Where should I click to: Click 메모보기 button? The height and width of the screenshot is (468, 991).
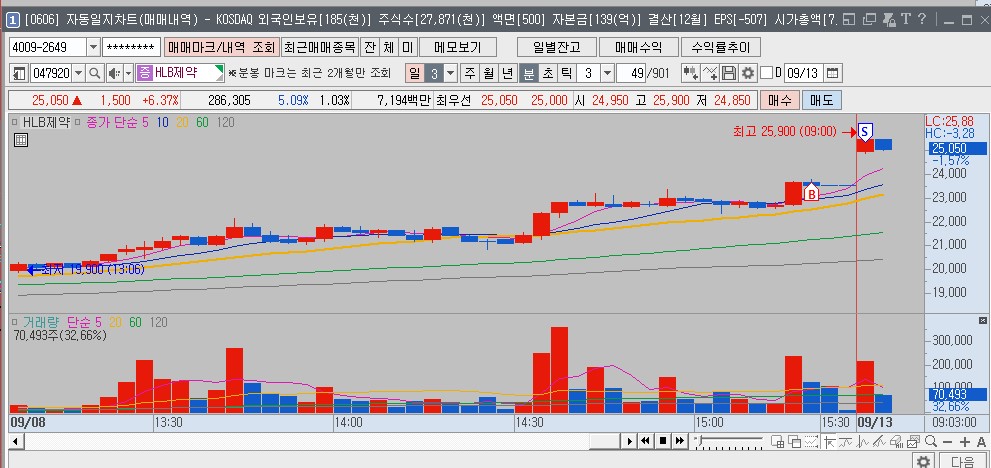pyautogui.click(x=458, y=47)
